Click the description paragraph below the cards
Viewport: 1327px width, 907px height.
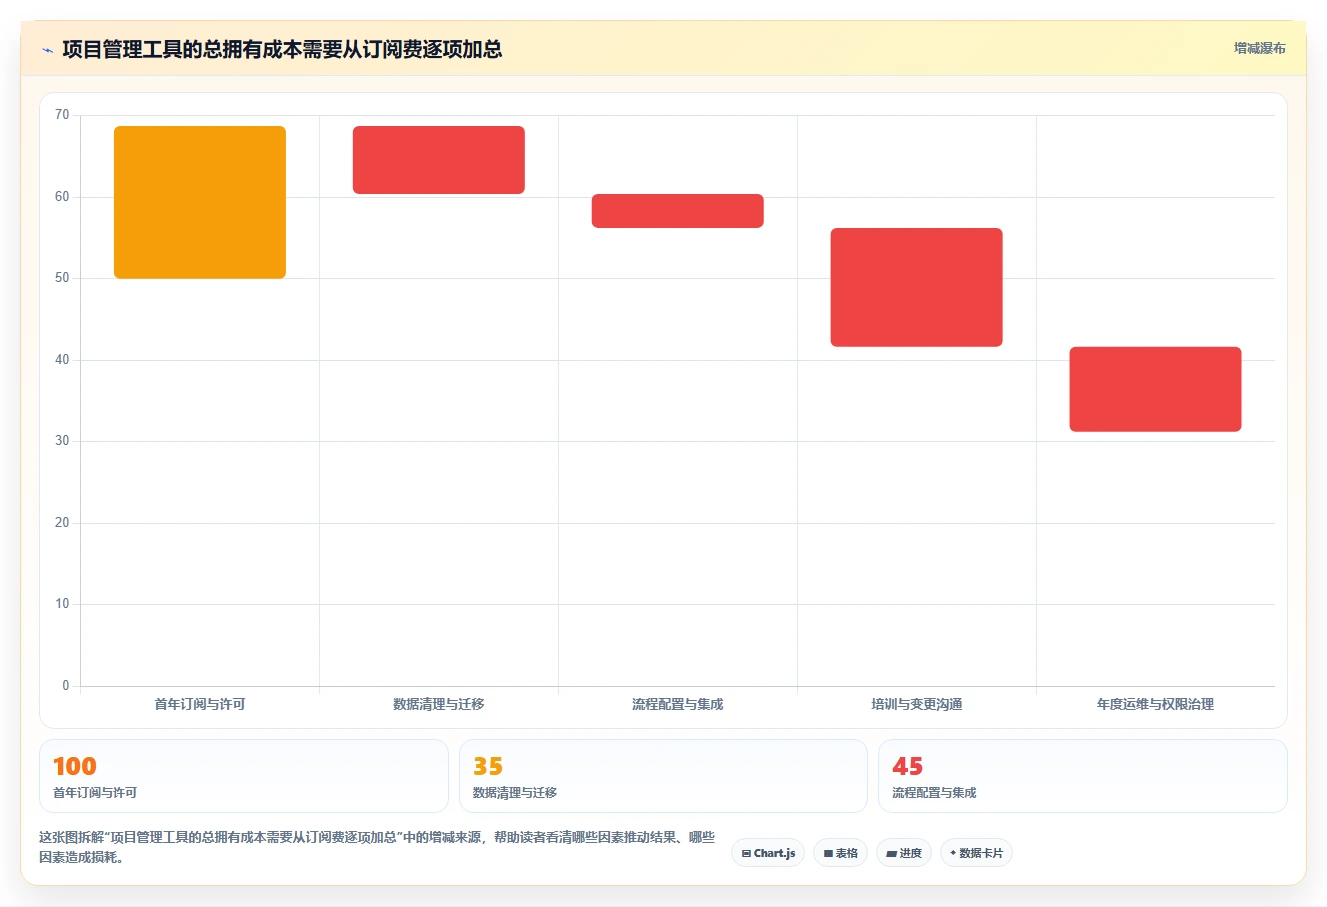377,847
